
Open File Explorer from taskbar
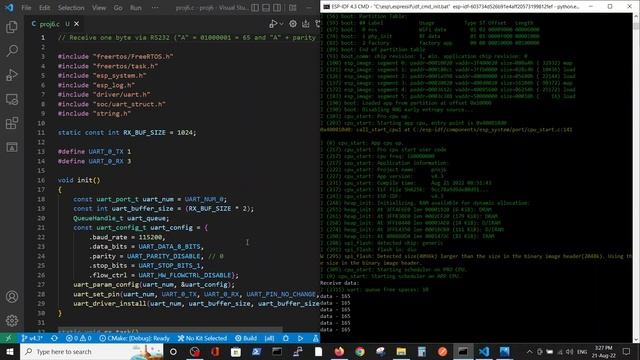401,352
